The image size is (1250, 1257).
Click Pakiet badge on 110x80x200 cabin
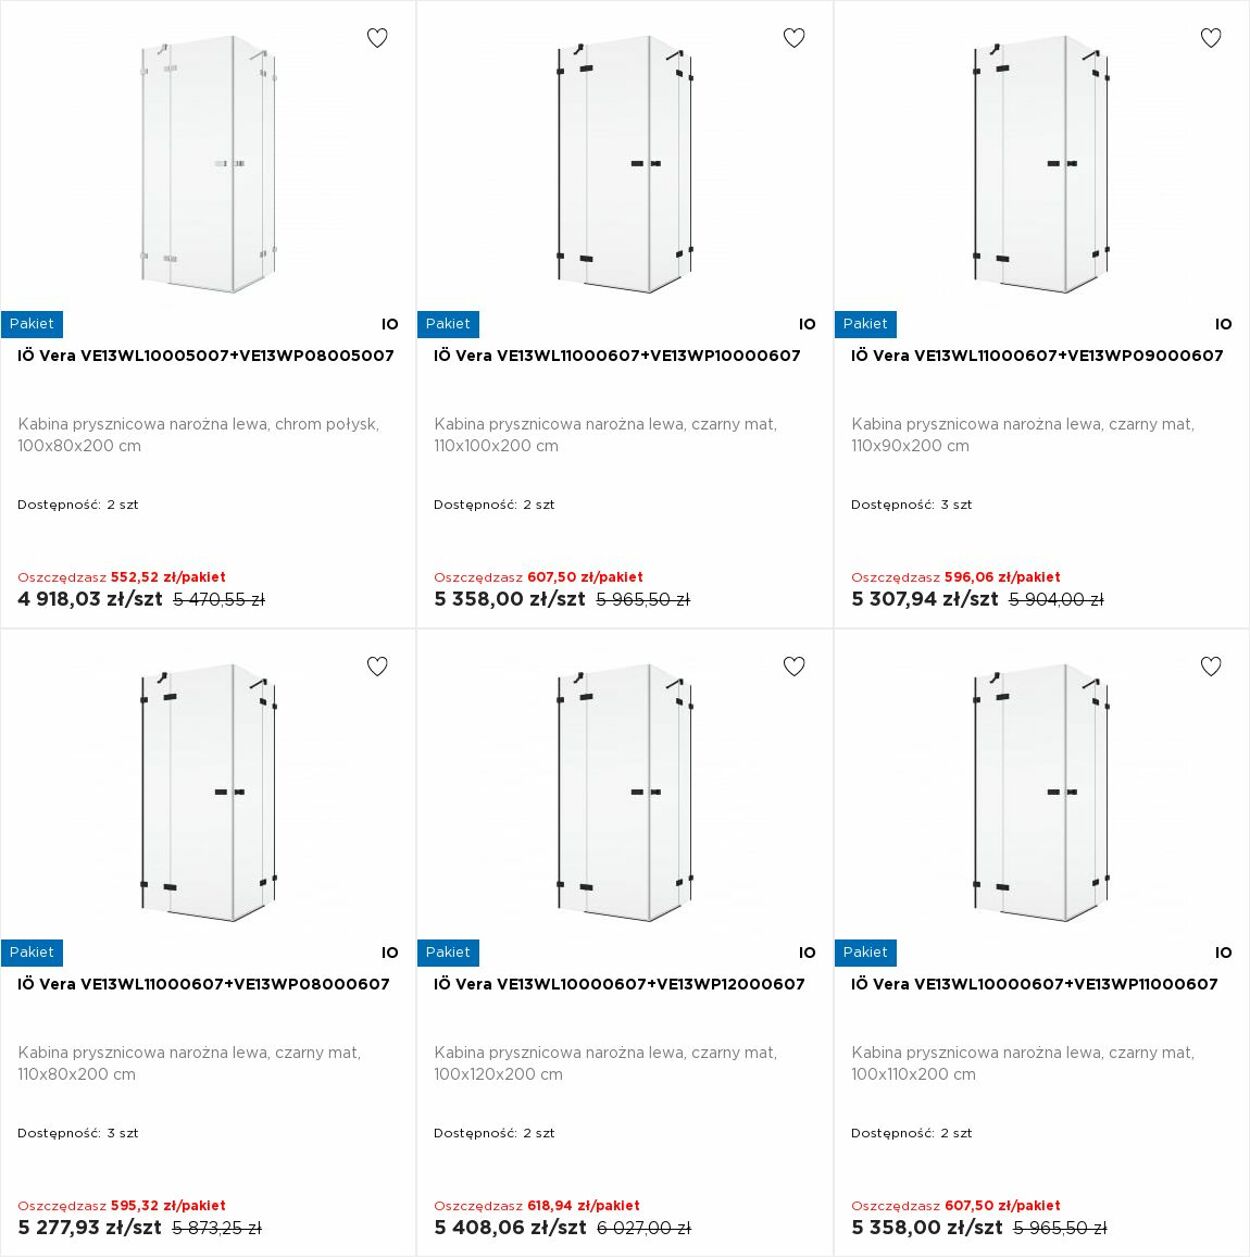tap(32, 953)
